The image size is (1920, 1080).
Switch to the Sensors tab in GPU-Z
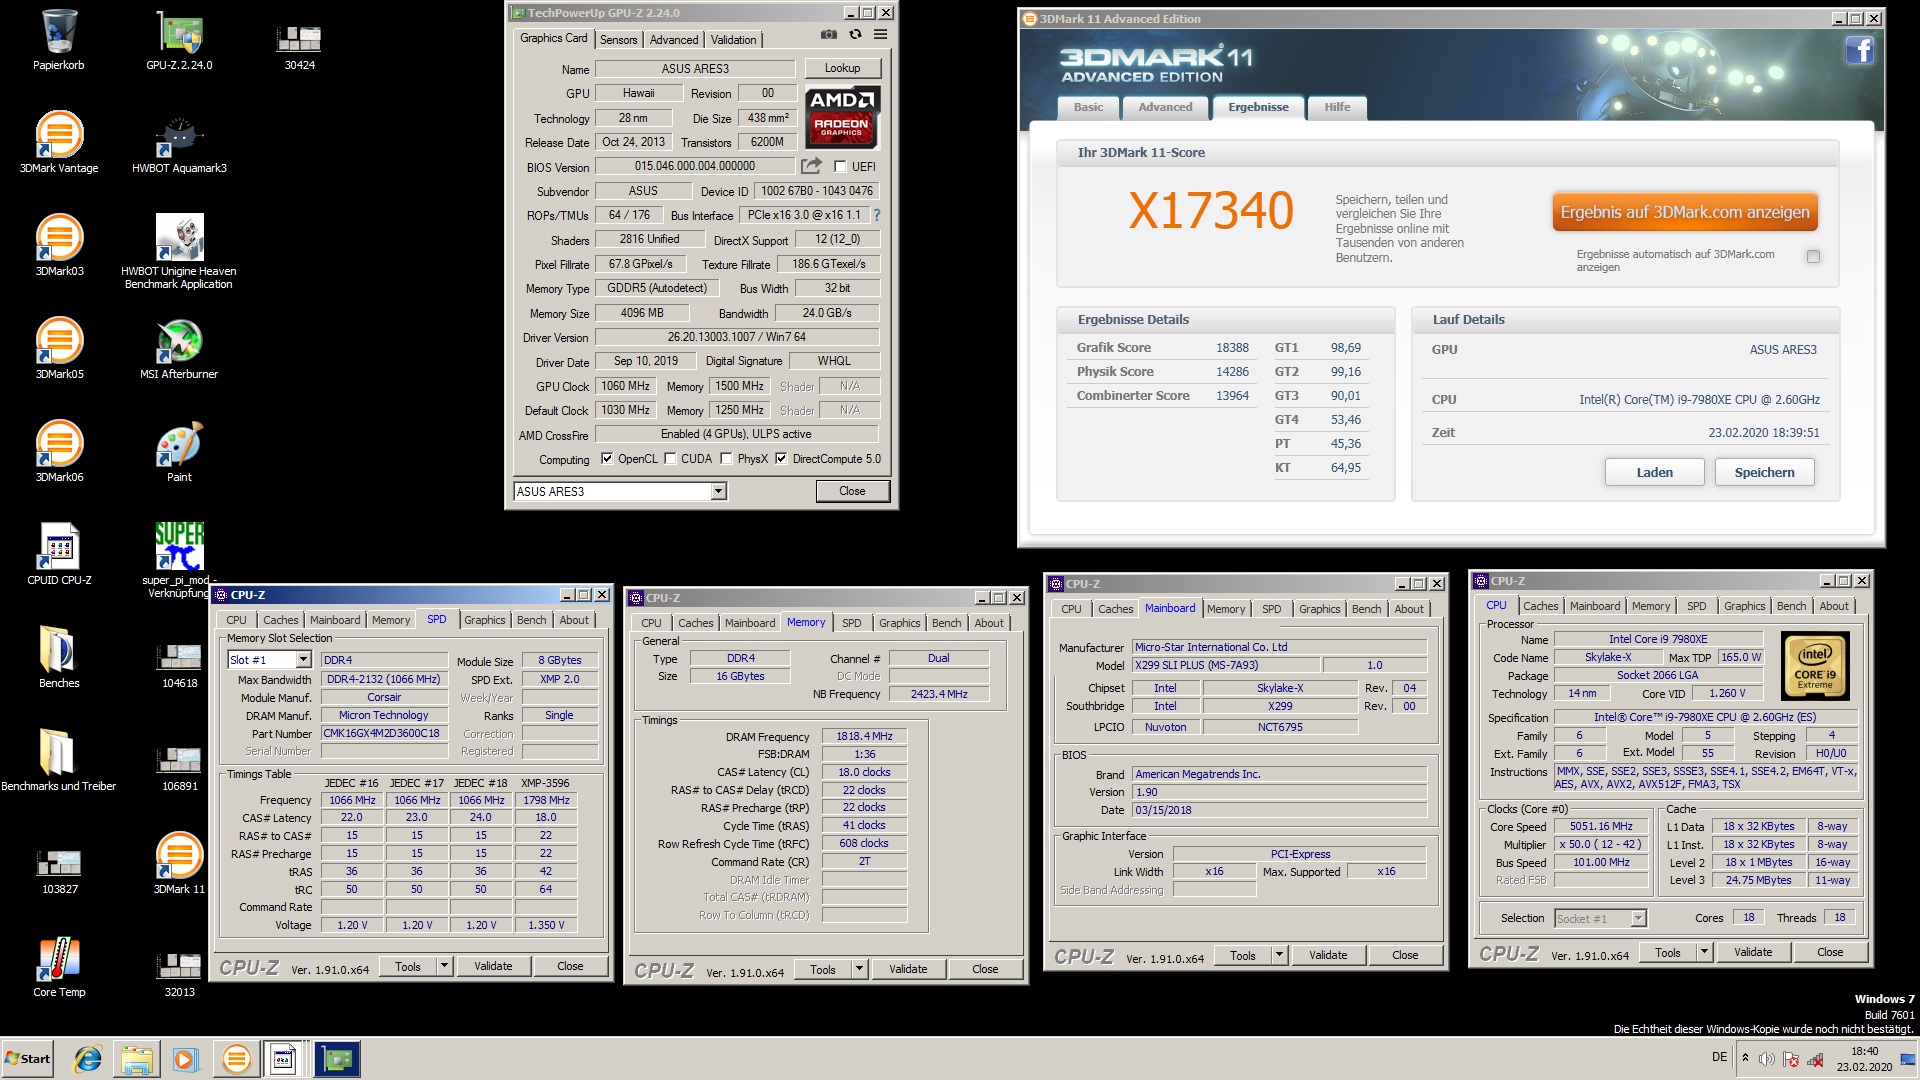(x=618, y=40)
